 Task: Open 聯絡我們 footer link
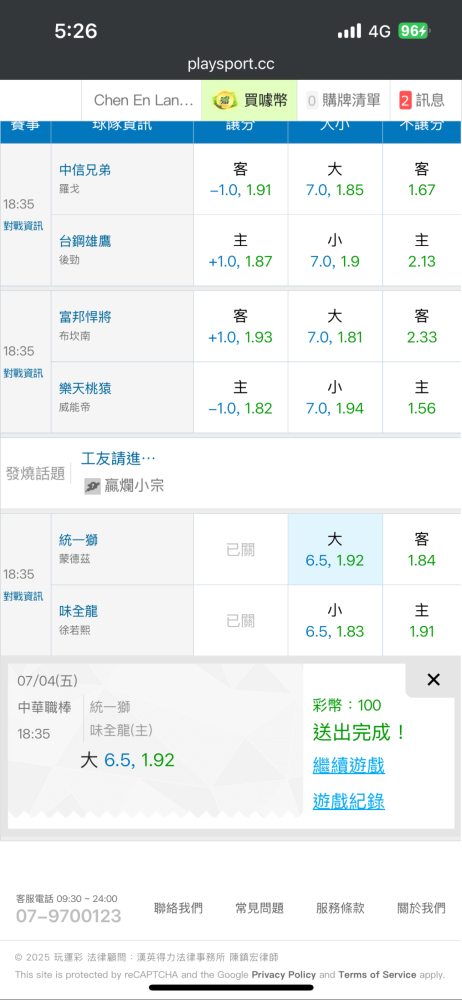click(x=178, y=908)
